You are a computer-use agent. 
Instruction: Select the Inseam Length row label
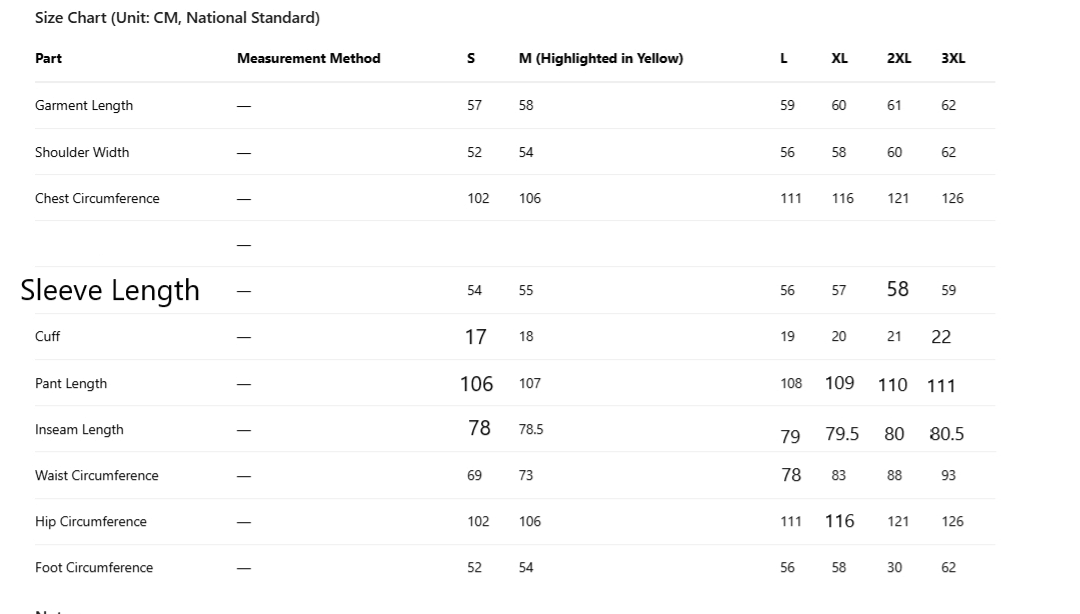(79, 430)
